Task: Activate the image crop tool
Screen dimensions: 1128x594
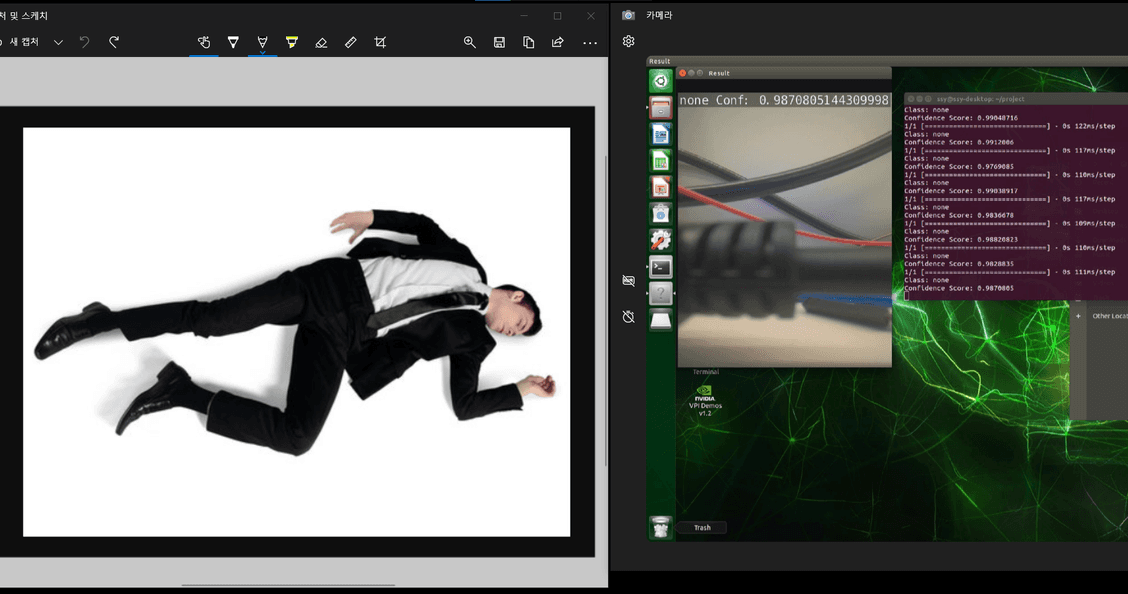Action: [380, 42]
